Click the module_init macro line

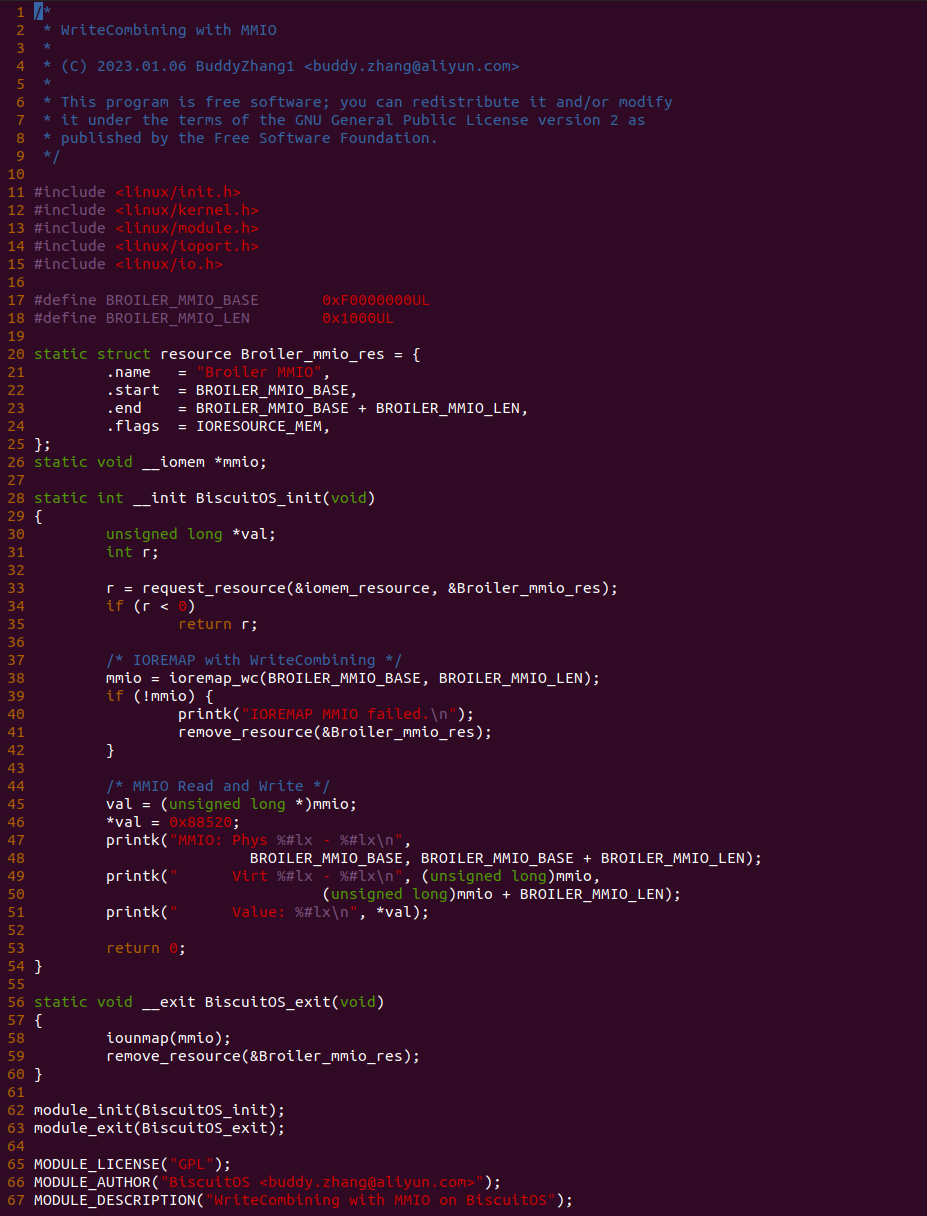[159, 1110]
